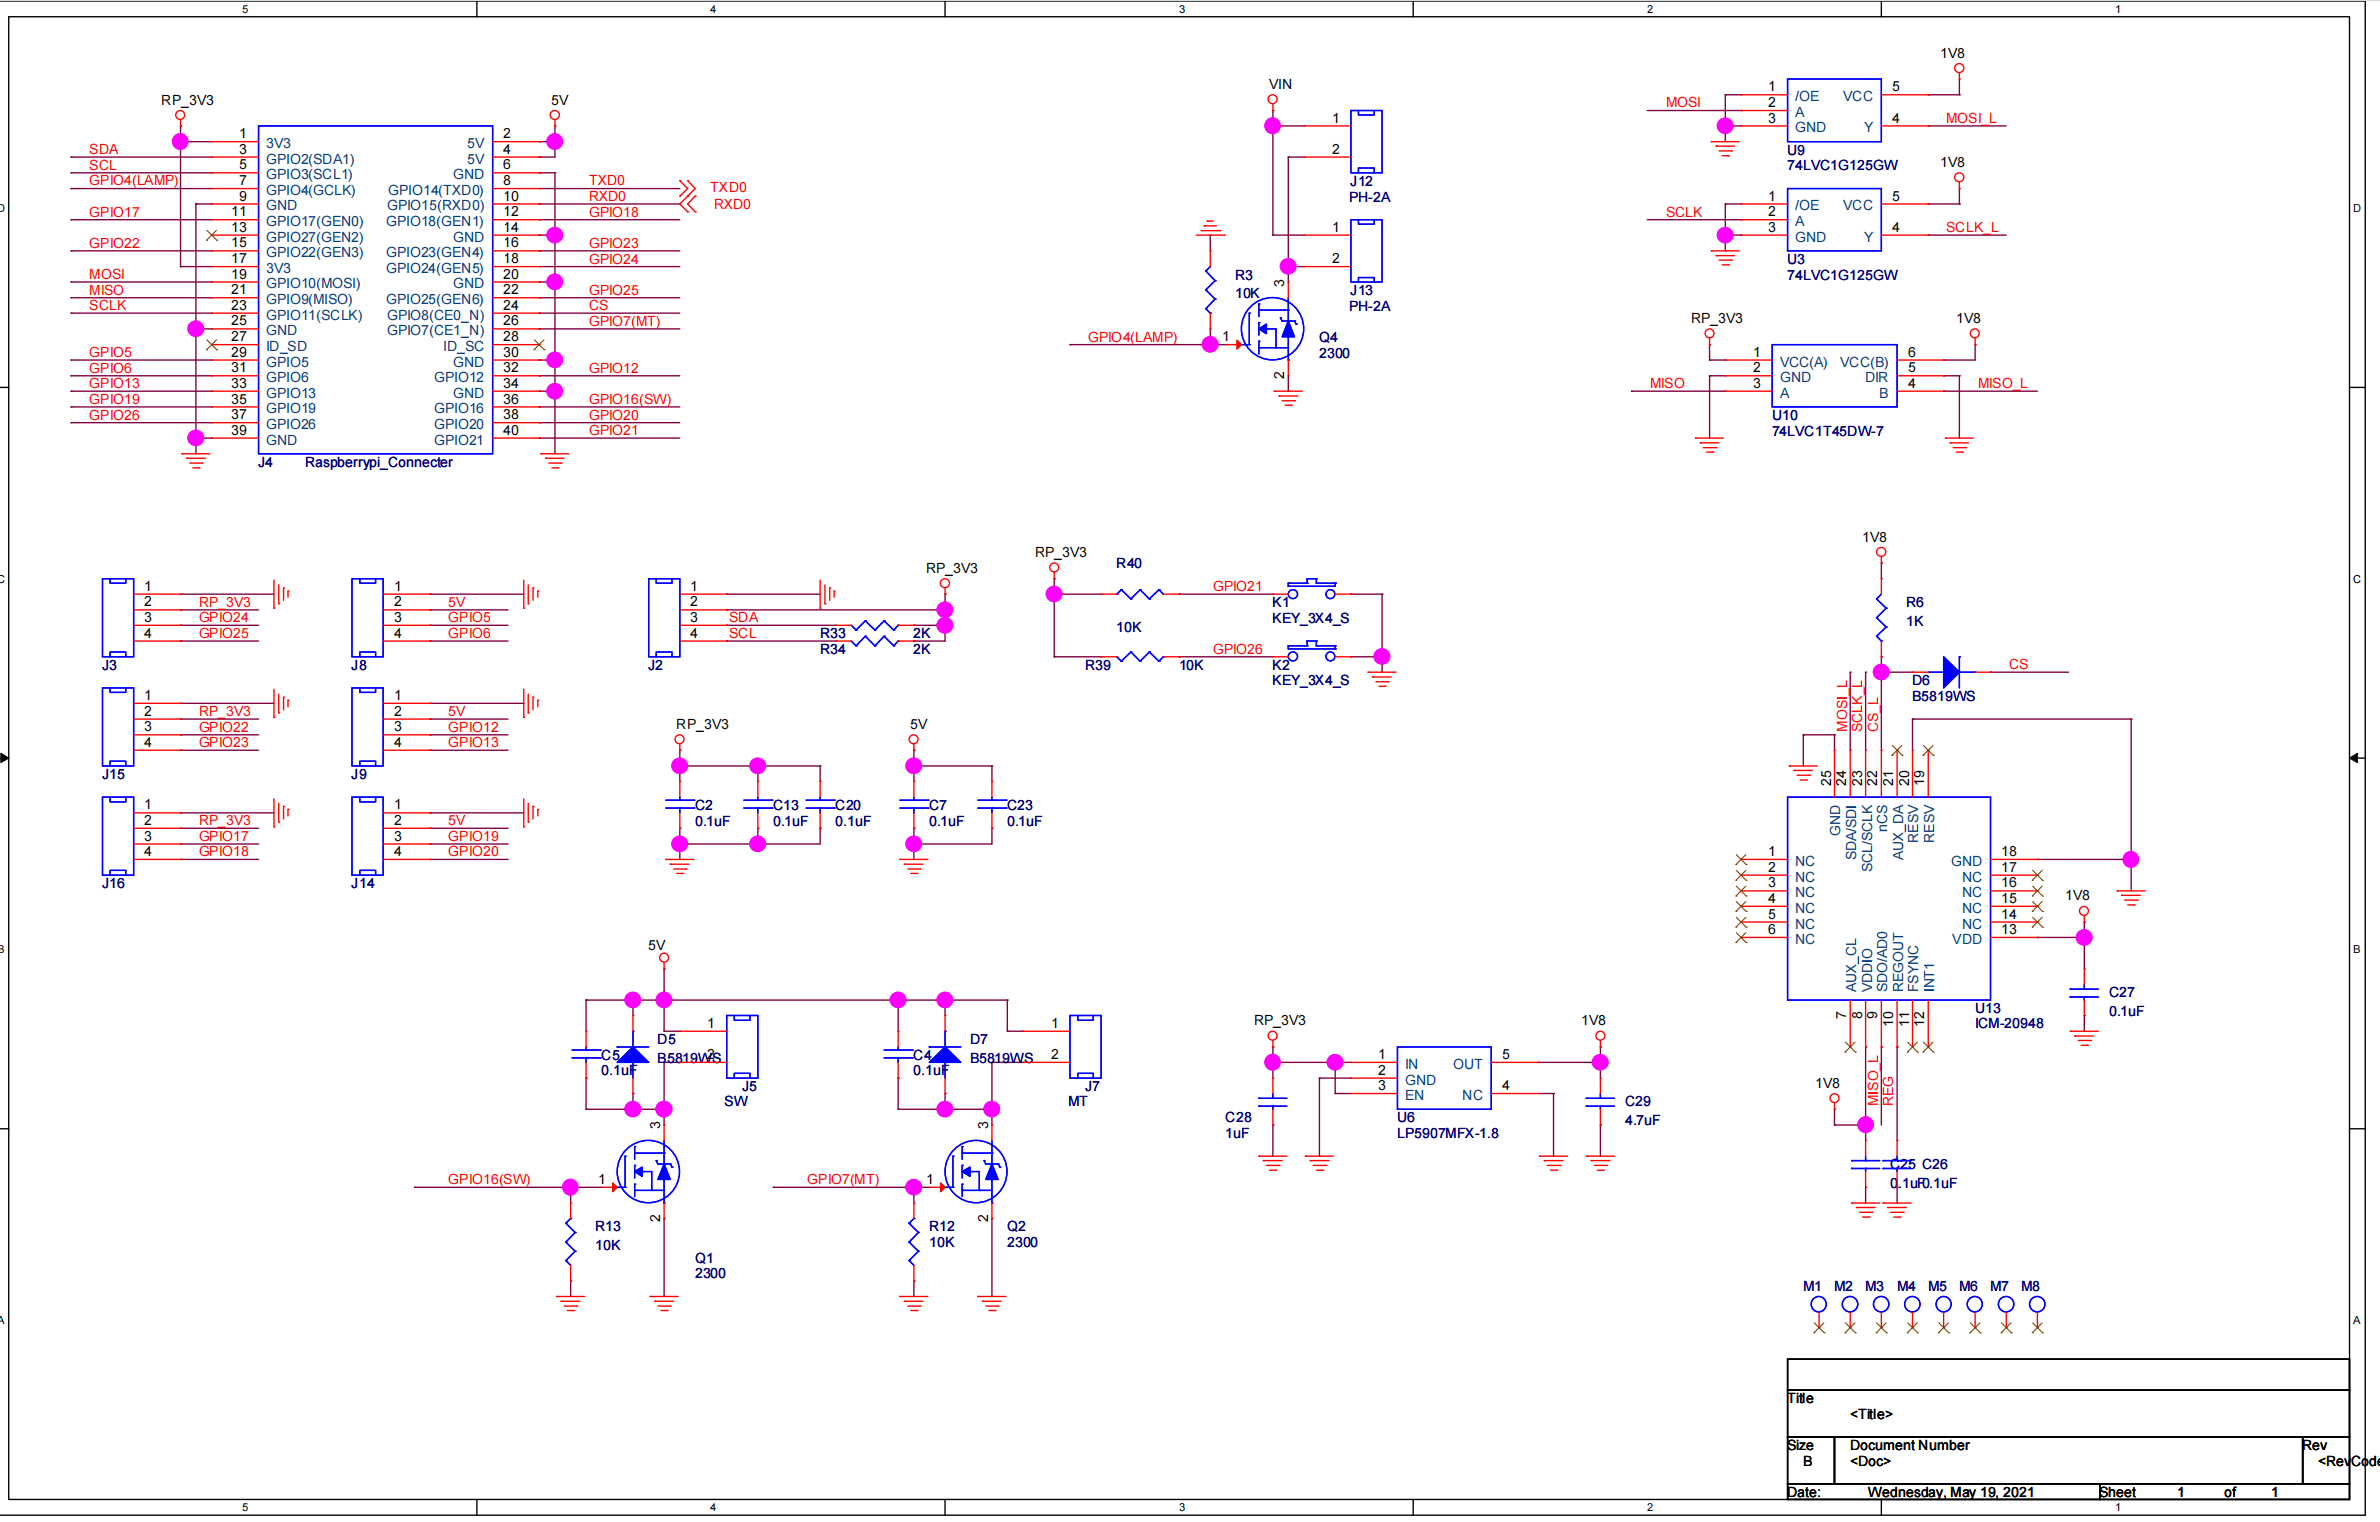2380x1522 pixels.
Task: Select the Q1 2300 MOSFET symbol
Action: pyautogui.click(x=648, y=1172)
